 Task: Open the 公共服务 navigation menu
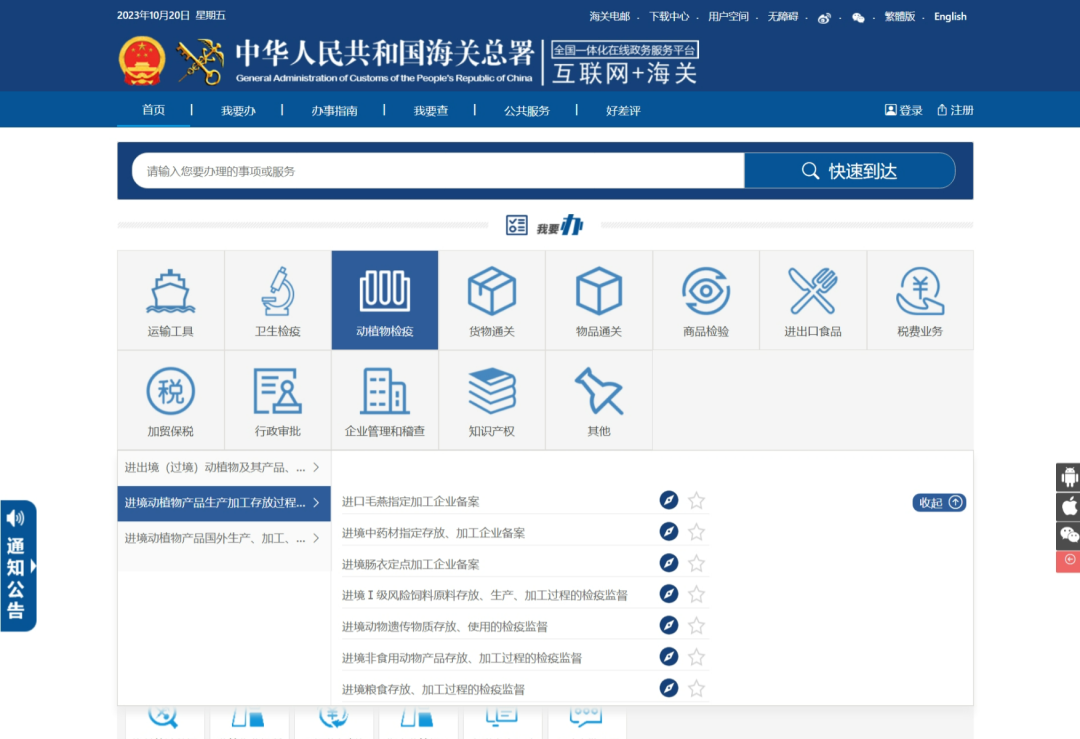coord(527,111)
